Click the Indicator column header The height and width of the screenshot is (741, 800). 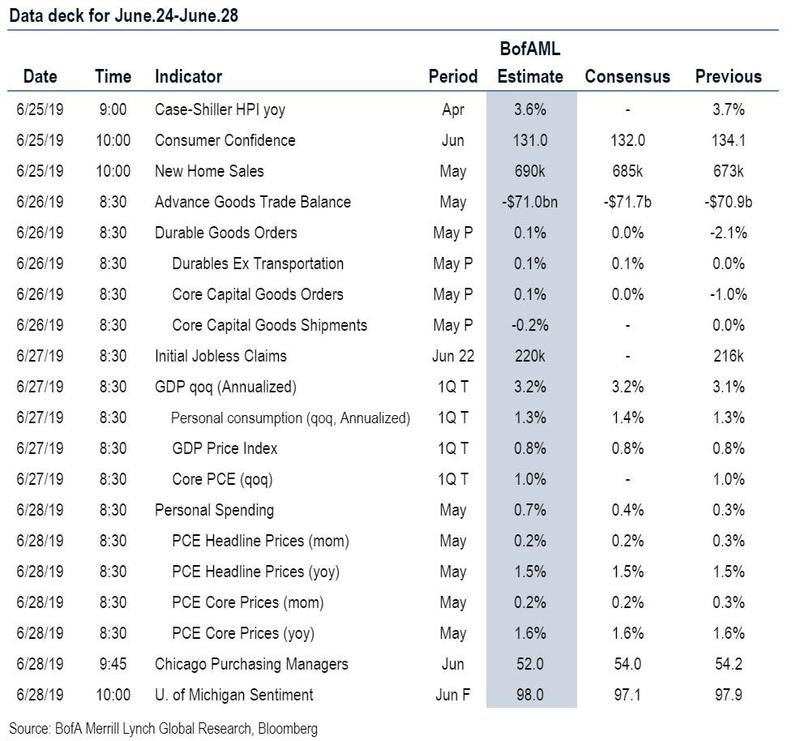tap(188, 77)
